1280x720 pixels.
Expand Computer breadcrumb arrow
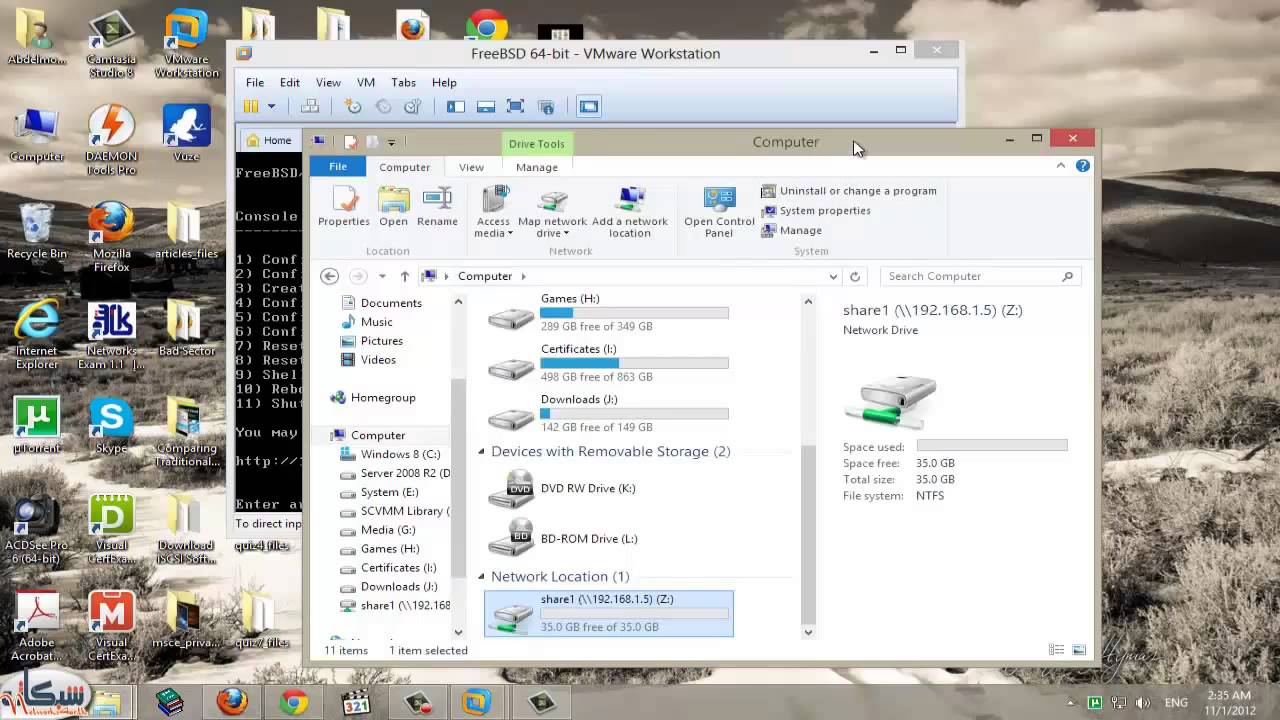tap(523, 276)
